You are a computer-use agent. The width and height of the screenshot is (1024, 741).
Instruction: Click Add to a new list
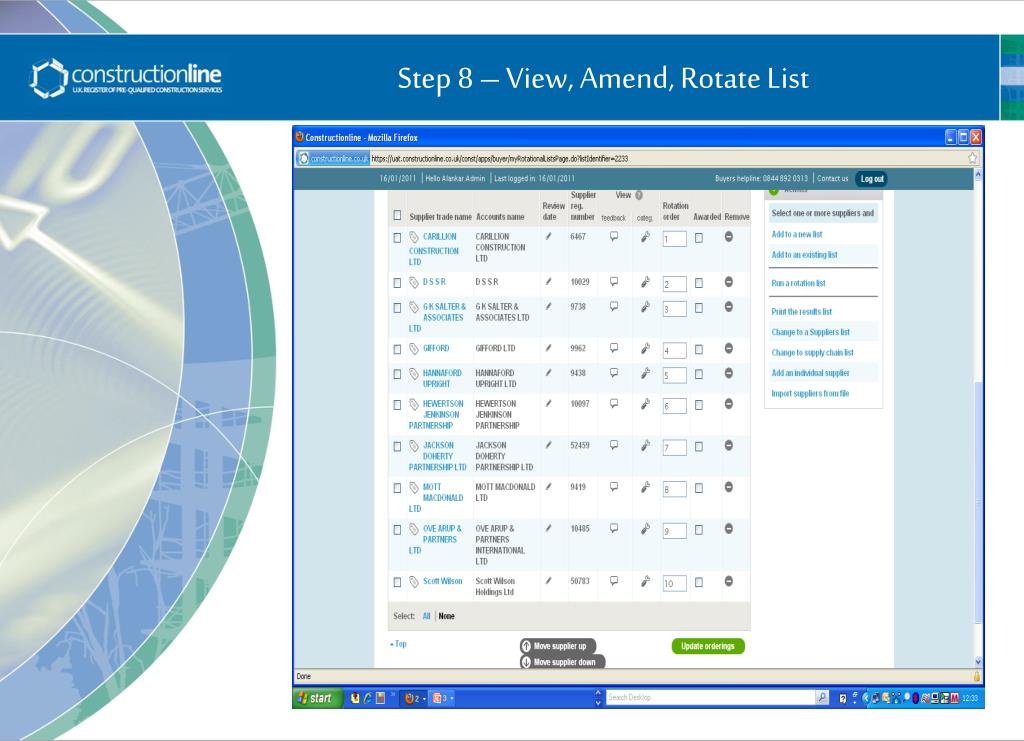tap(797, 234)
